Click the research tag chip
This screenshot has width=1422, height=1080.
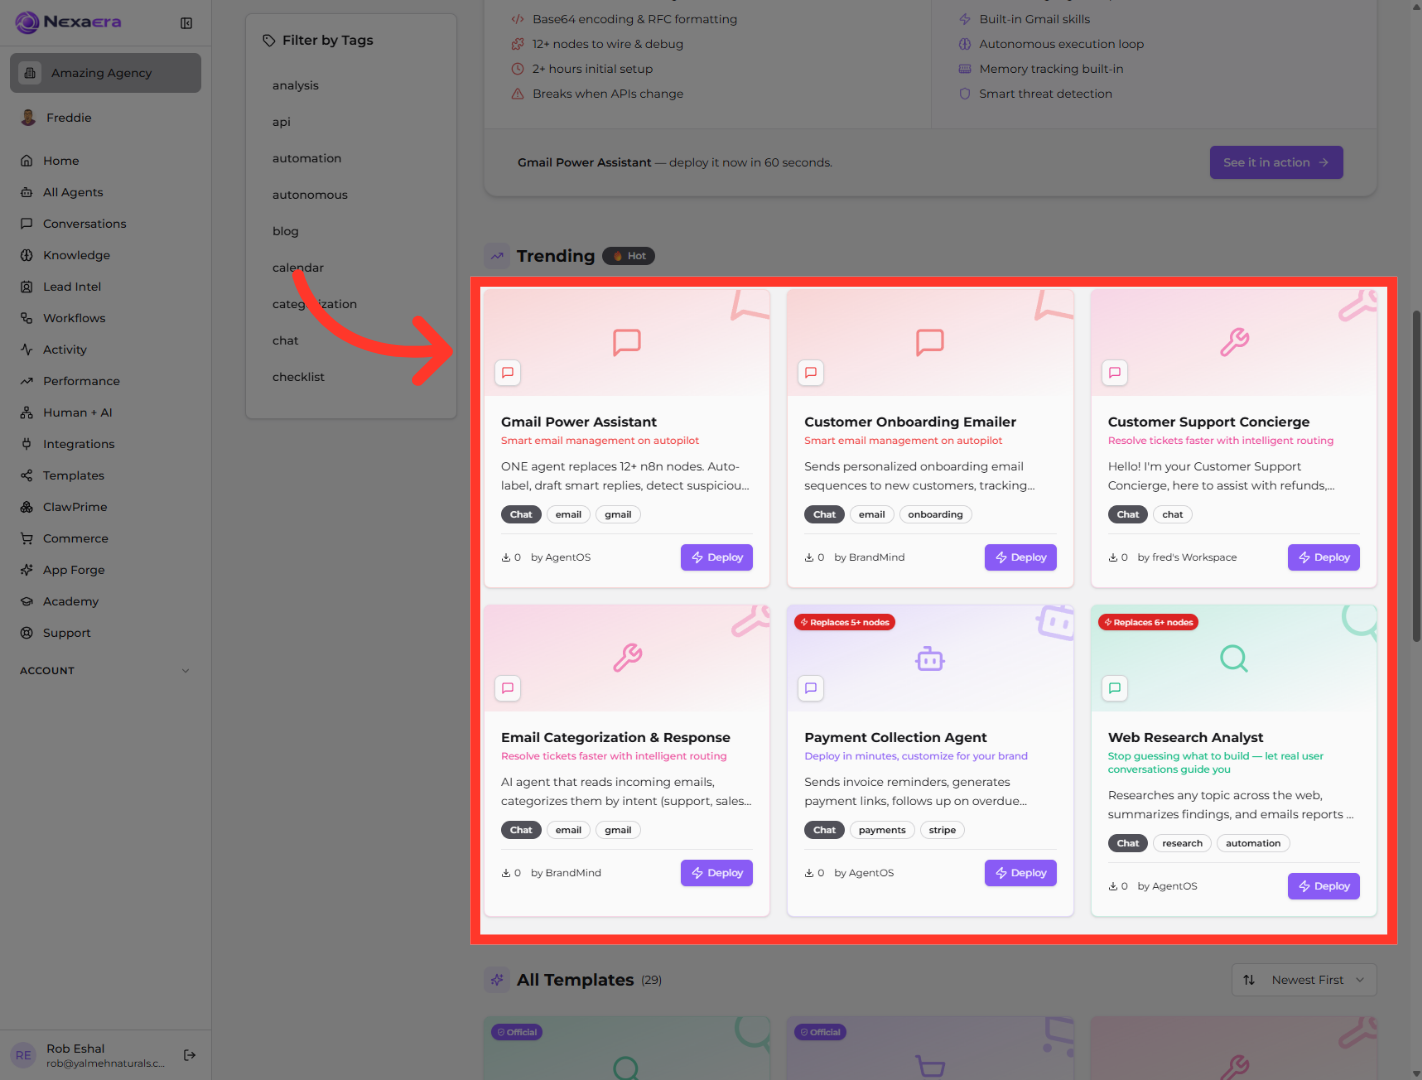click(x=1182, y=844)
